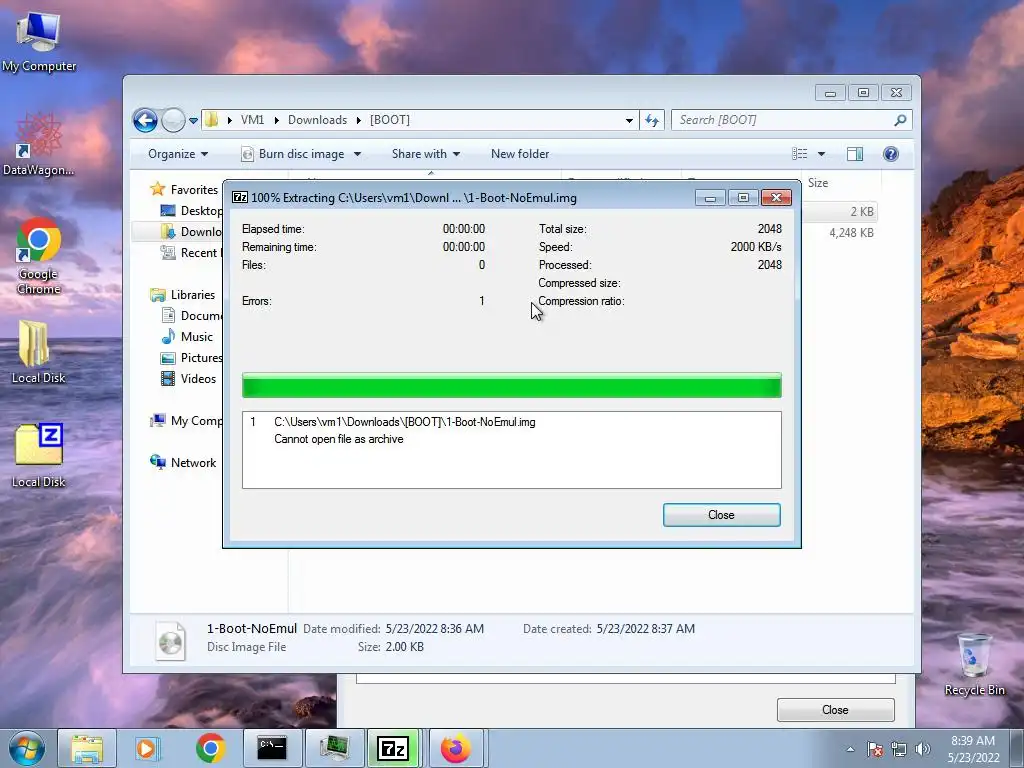Viewport: 1024px width, 768px height.
Task: Click the Windows Start button
Action: [x=26, y=748]
